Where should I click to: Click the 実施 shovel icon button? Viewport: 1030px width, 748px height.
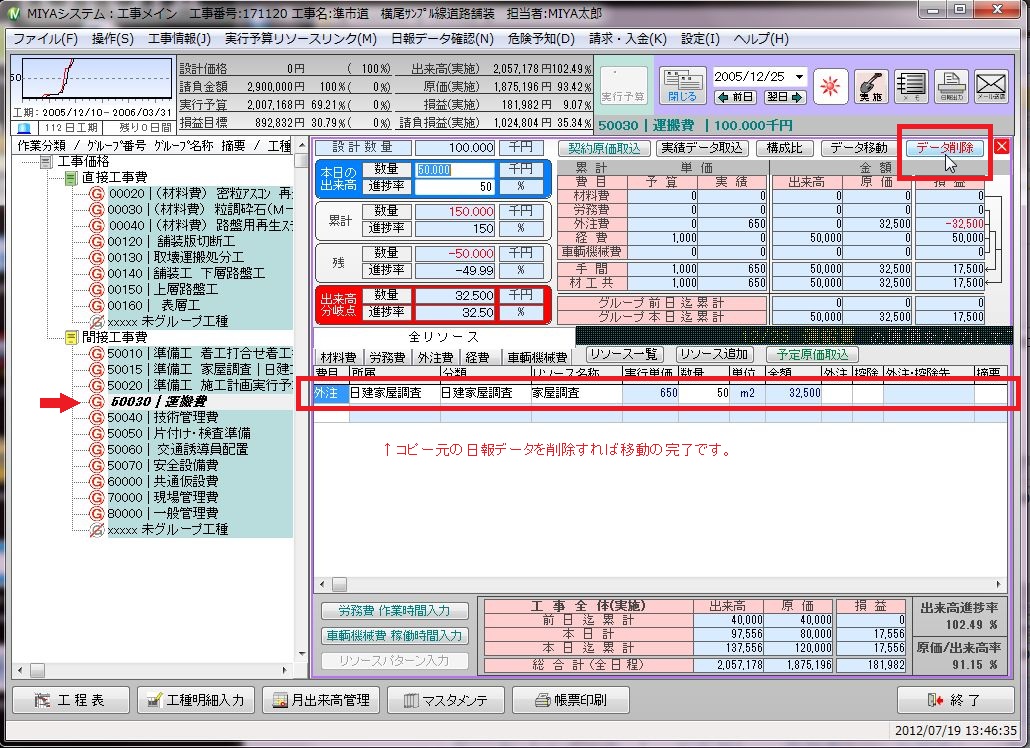point(871,86)
